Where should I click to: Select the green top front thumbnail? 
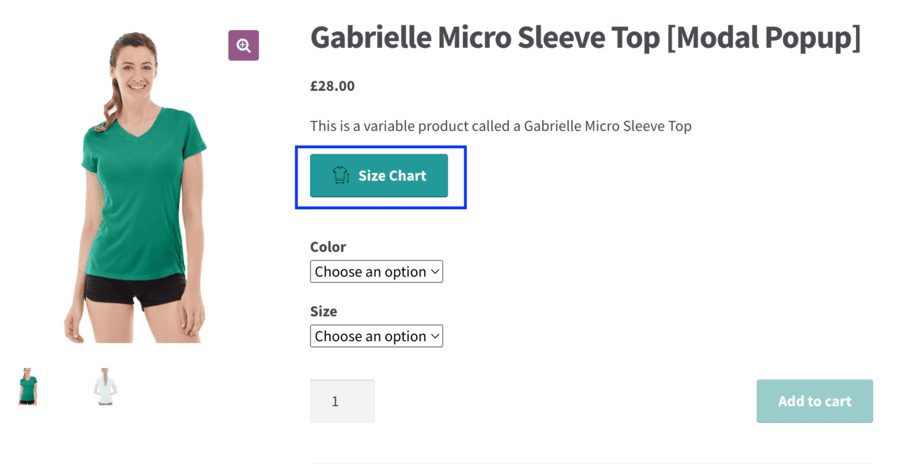[x=28, y=387]
